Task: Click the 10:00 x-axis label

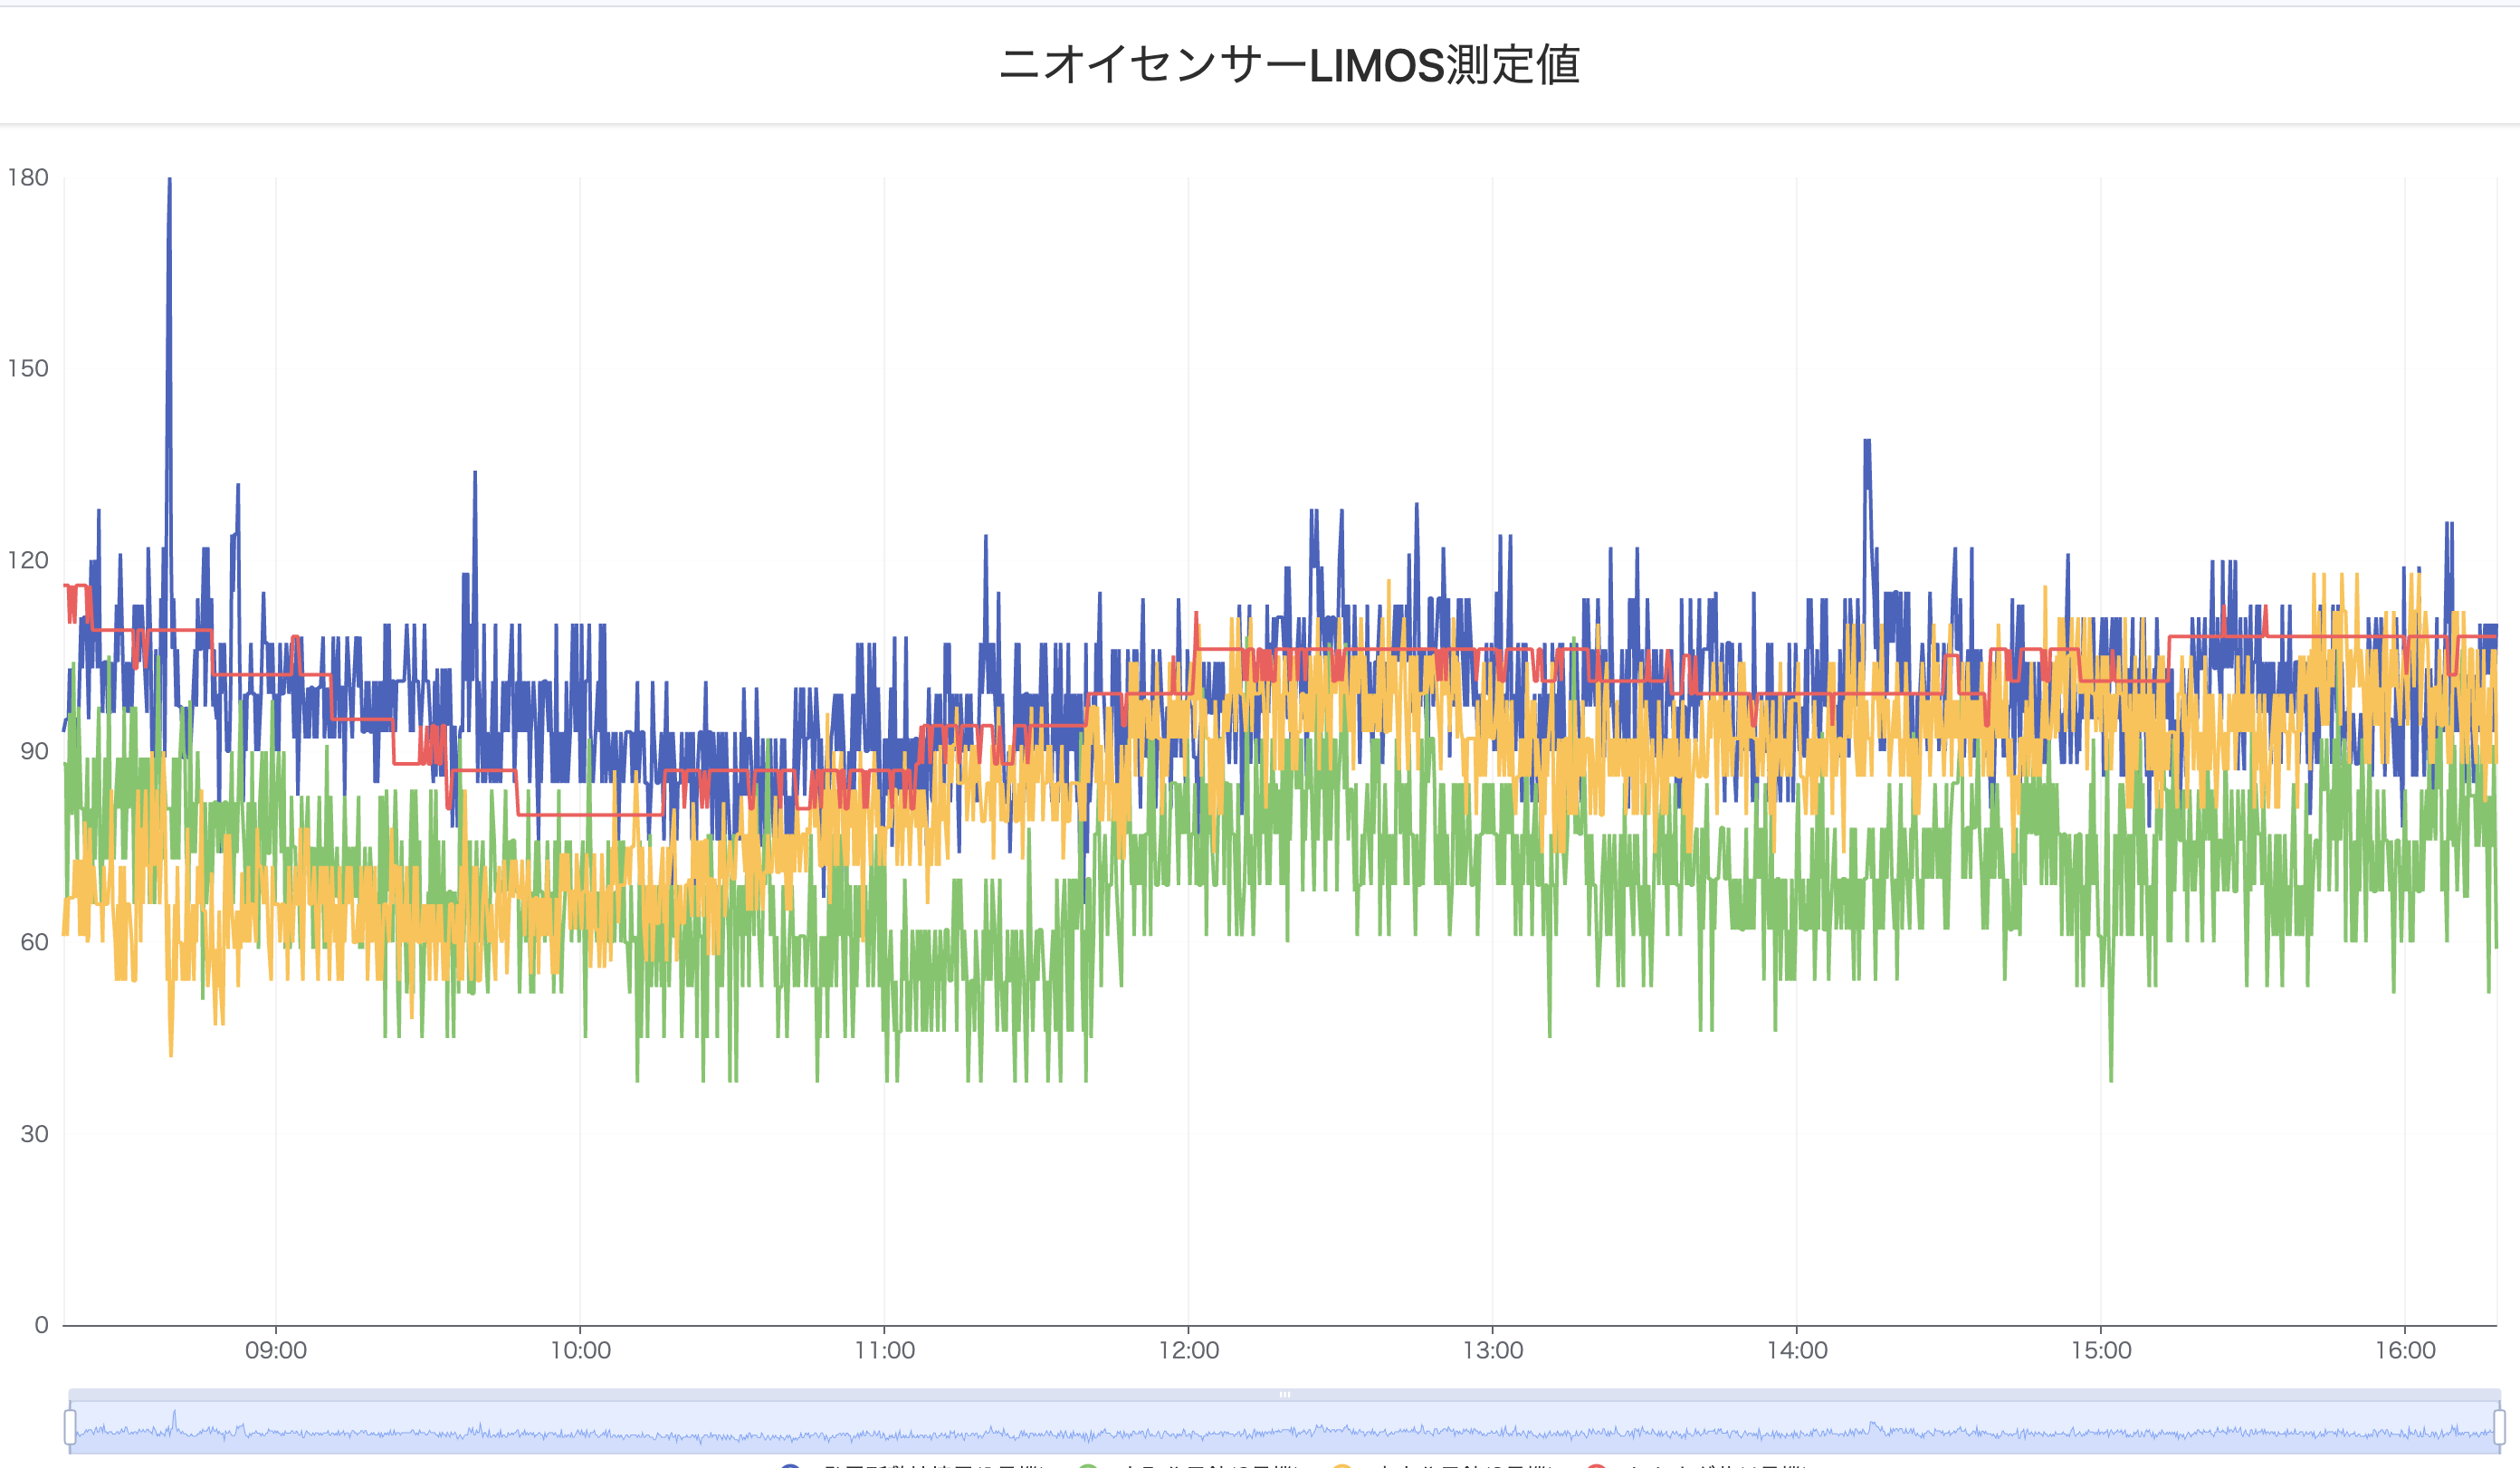Action: [580, 1350]
